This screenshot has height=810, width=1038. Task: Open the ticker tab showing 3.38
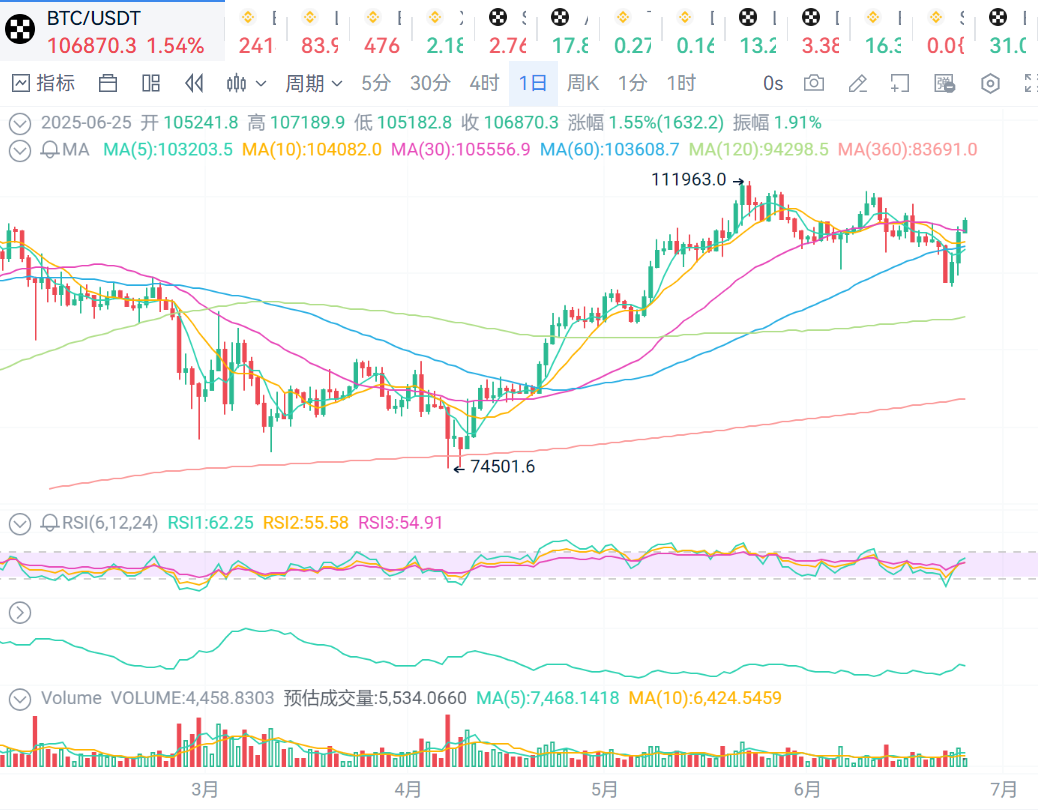click(x=820, y=30)
